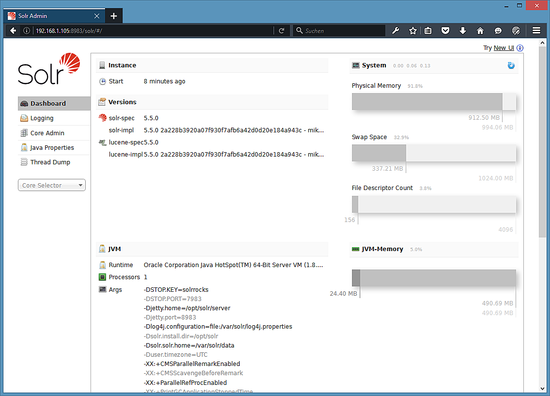Click the Swap Space usage bar

[434, 153]
